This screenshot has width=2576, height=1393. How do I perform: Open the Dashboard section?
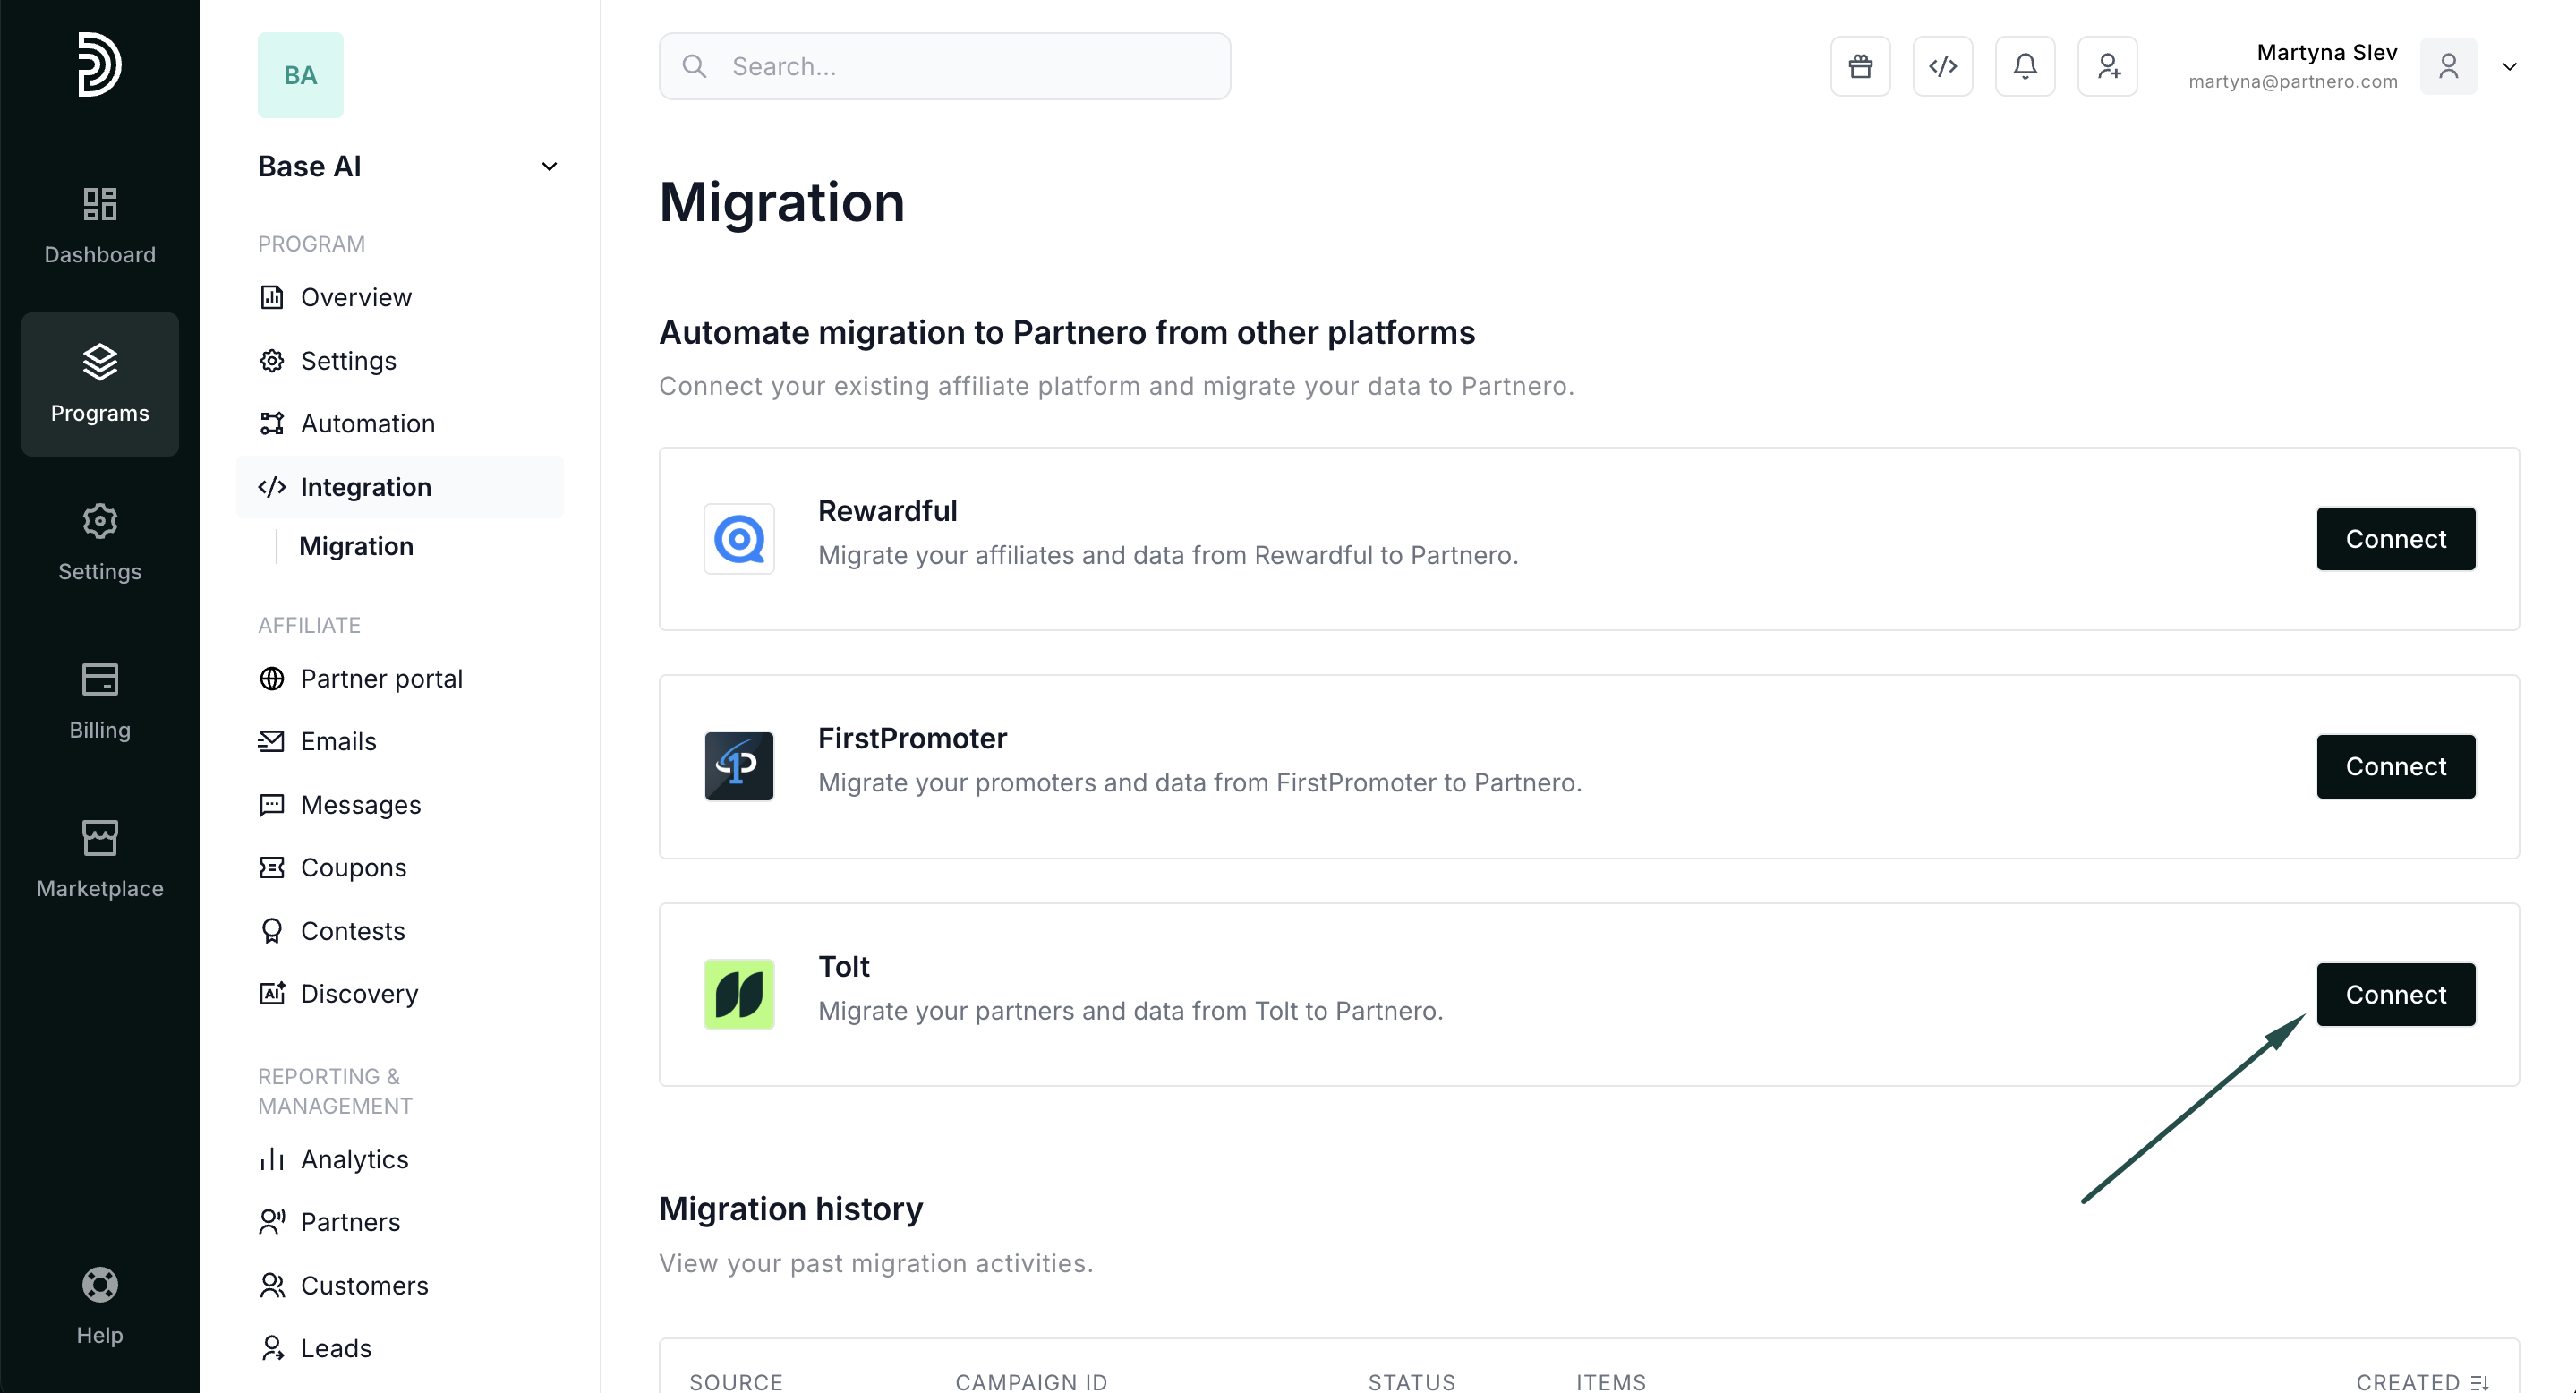pos(99,225)
